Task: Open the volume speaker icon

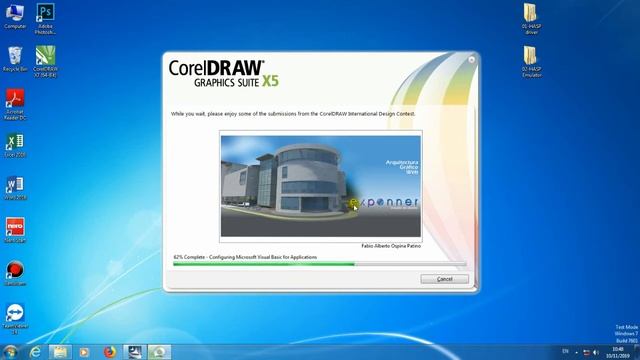Action: [x=596, y=352]
